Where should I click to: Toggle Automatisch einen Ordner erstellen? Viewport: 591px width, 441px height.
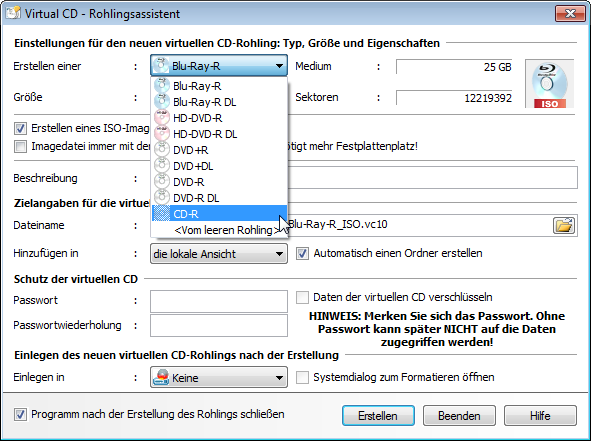click(x=302, y=253)
